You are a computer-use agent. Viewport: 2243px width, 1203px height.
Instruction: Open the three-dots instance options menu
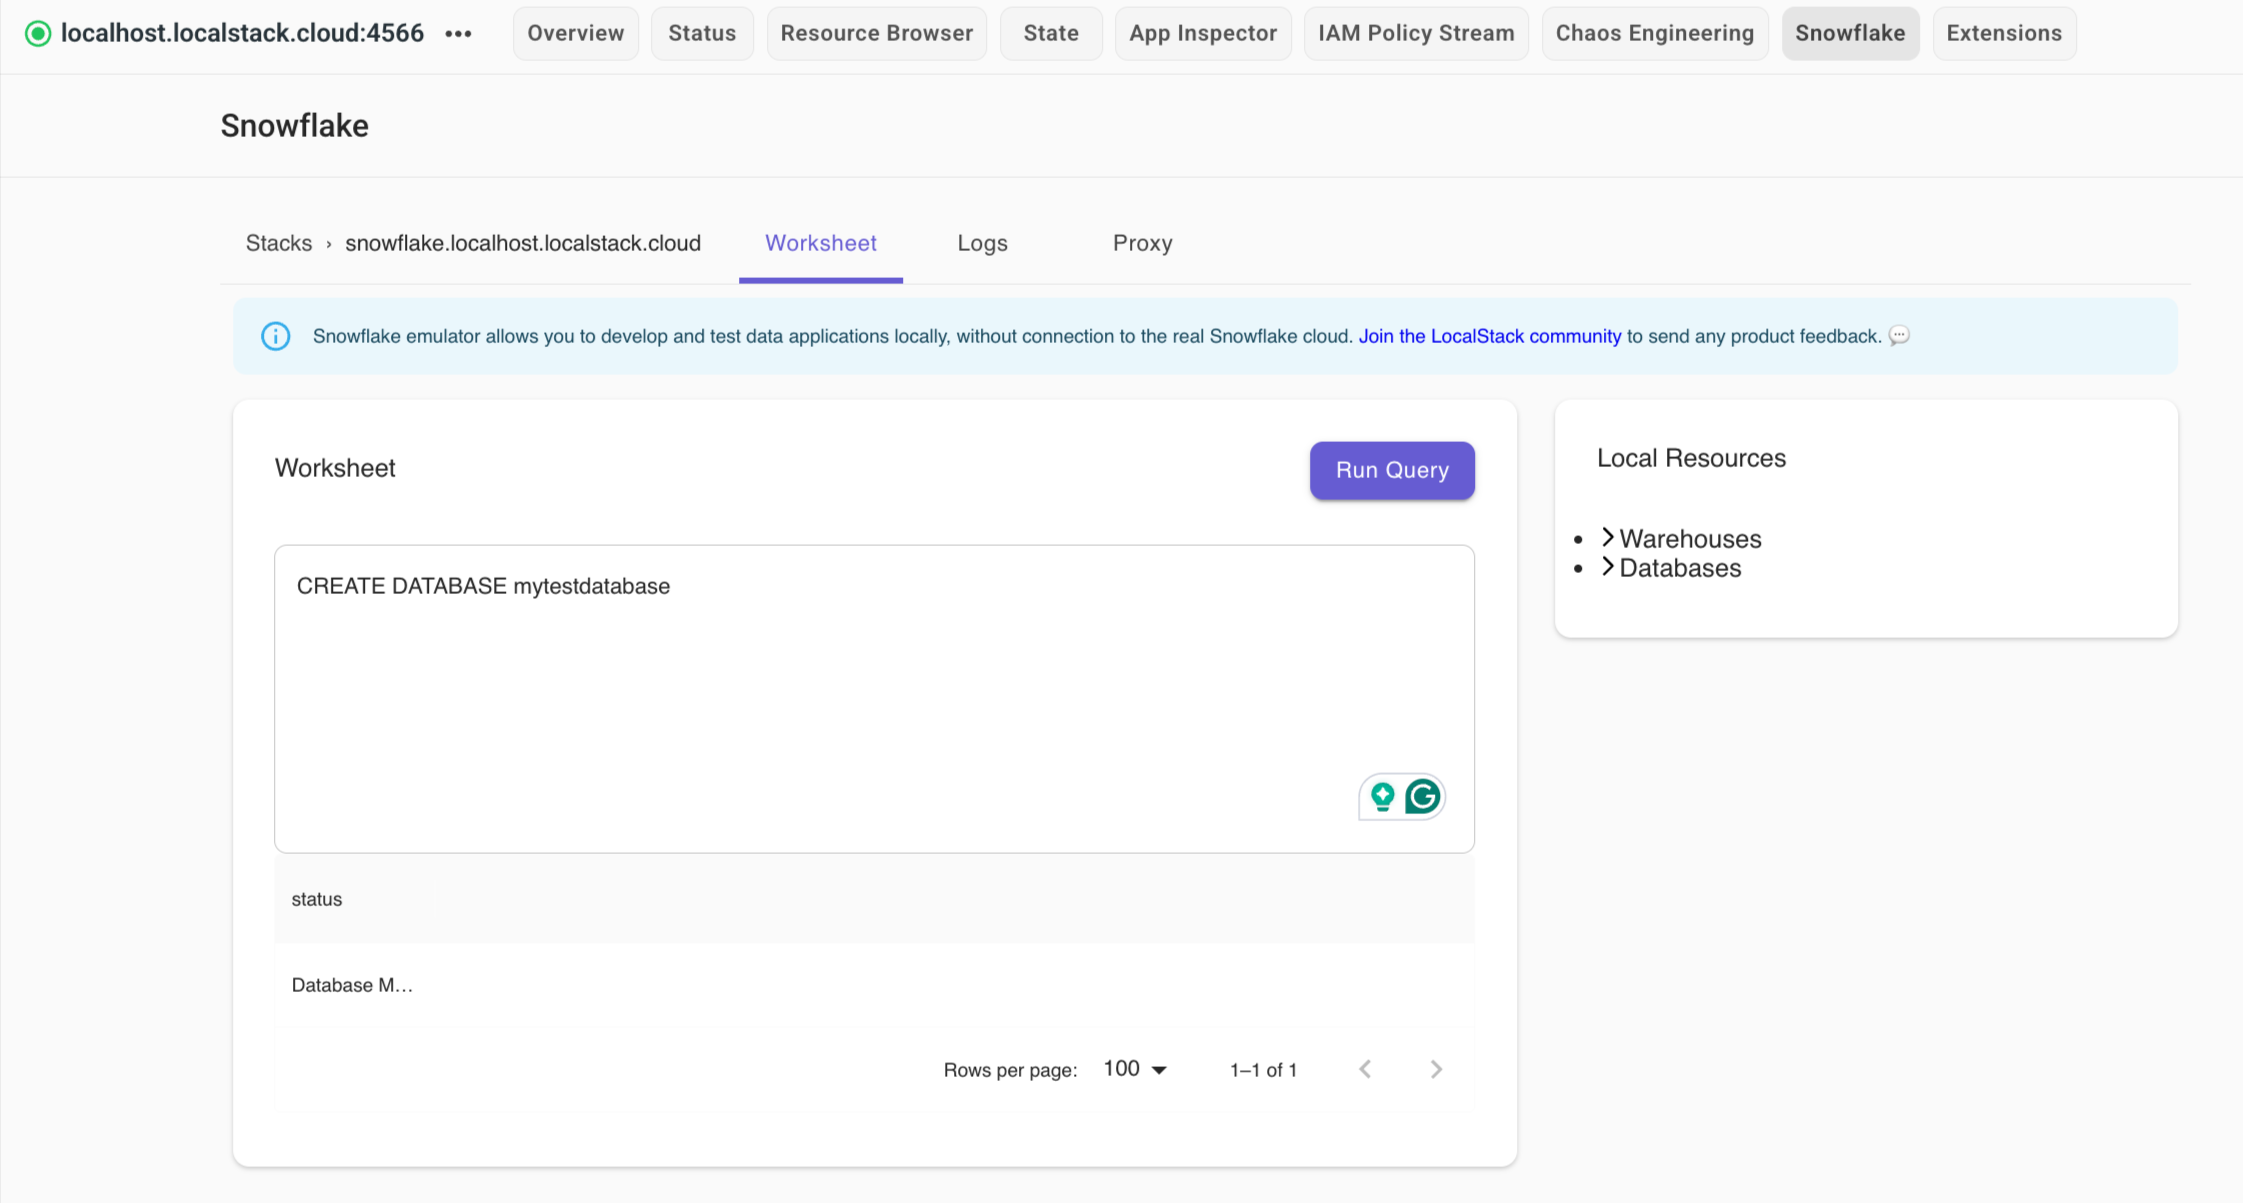coord(458,34)
